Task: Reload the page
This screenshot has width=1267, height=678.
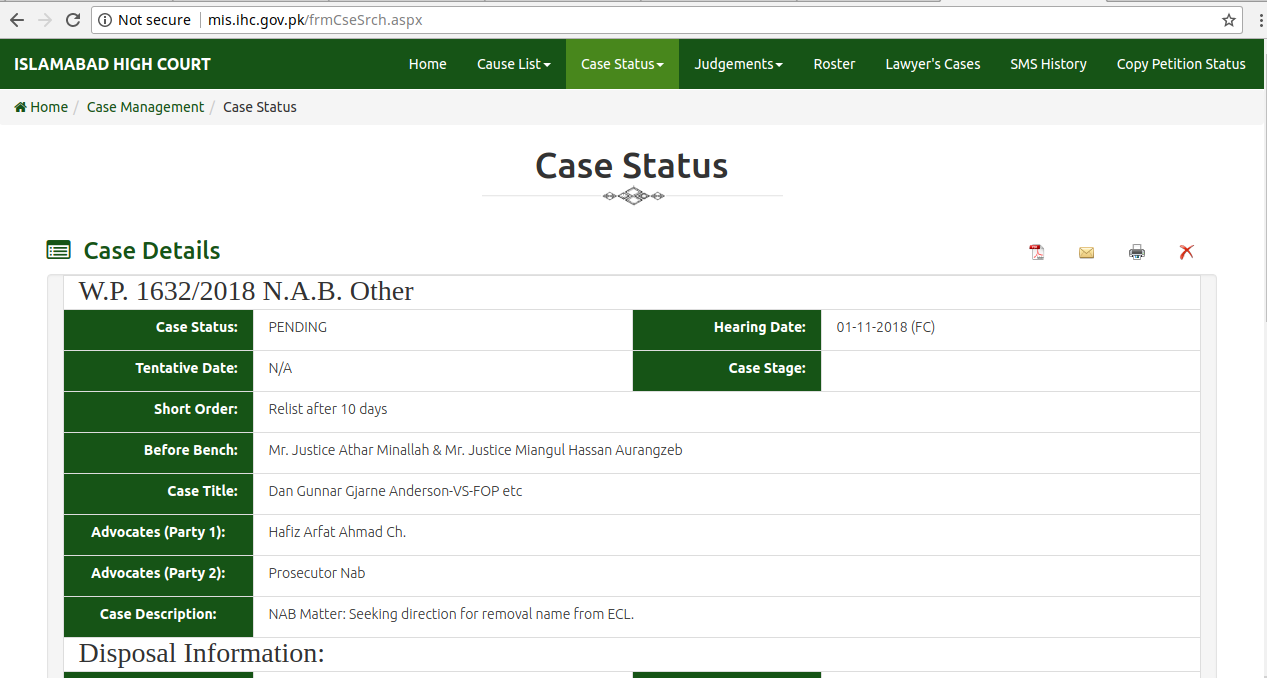Action: (72, 20)
